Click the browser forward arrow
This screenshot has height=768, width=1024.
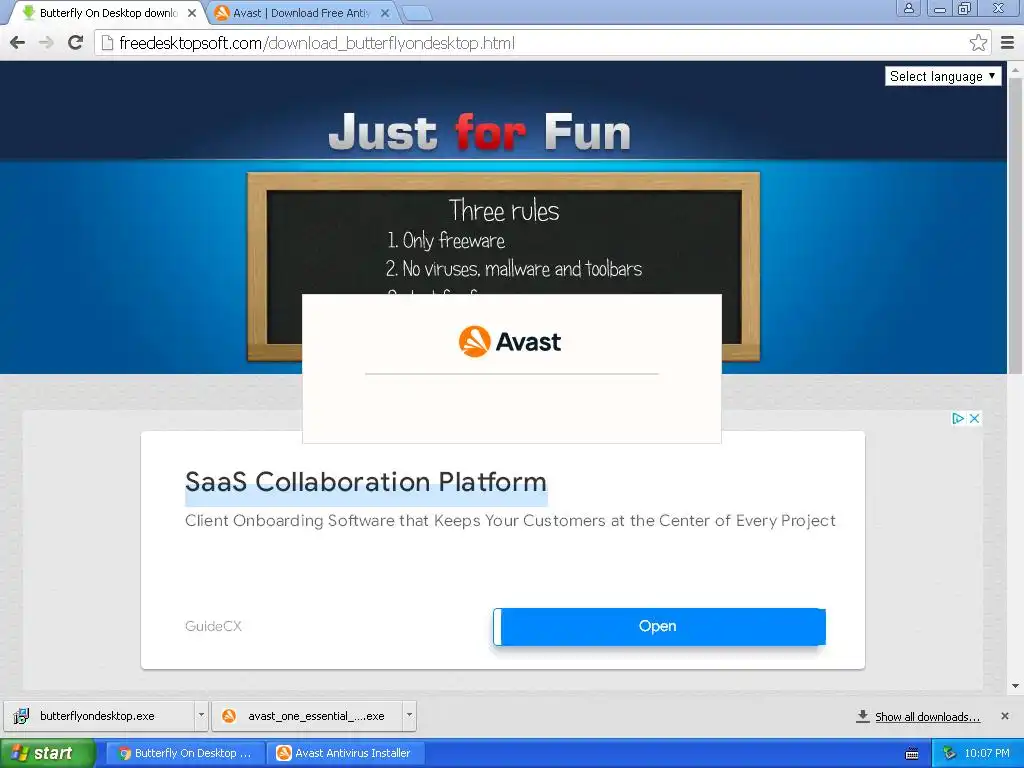(46, 43)
